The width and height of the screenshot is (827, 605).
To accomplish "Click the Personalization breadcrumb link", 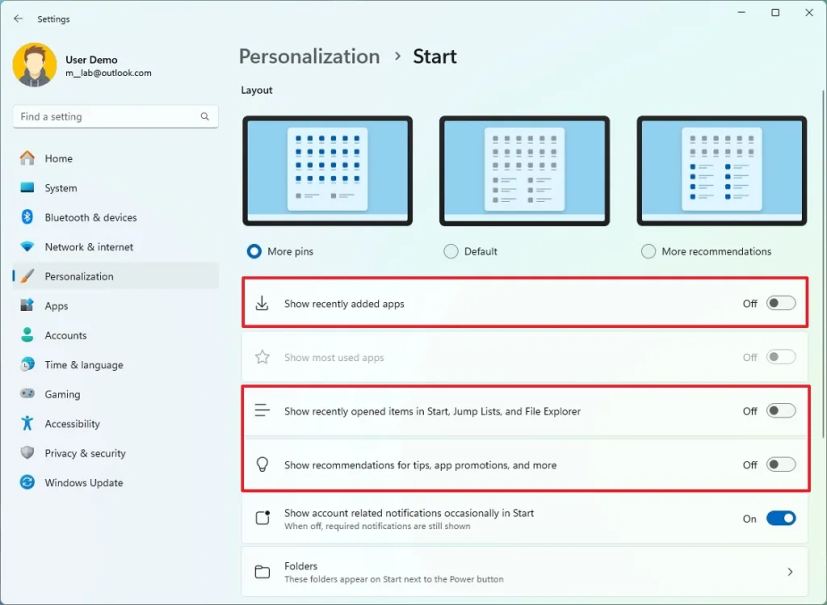I will pos(308,56).
